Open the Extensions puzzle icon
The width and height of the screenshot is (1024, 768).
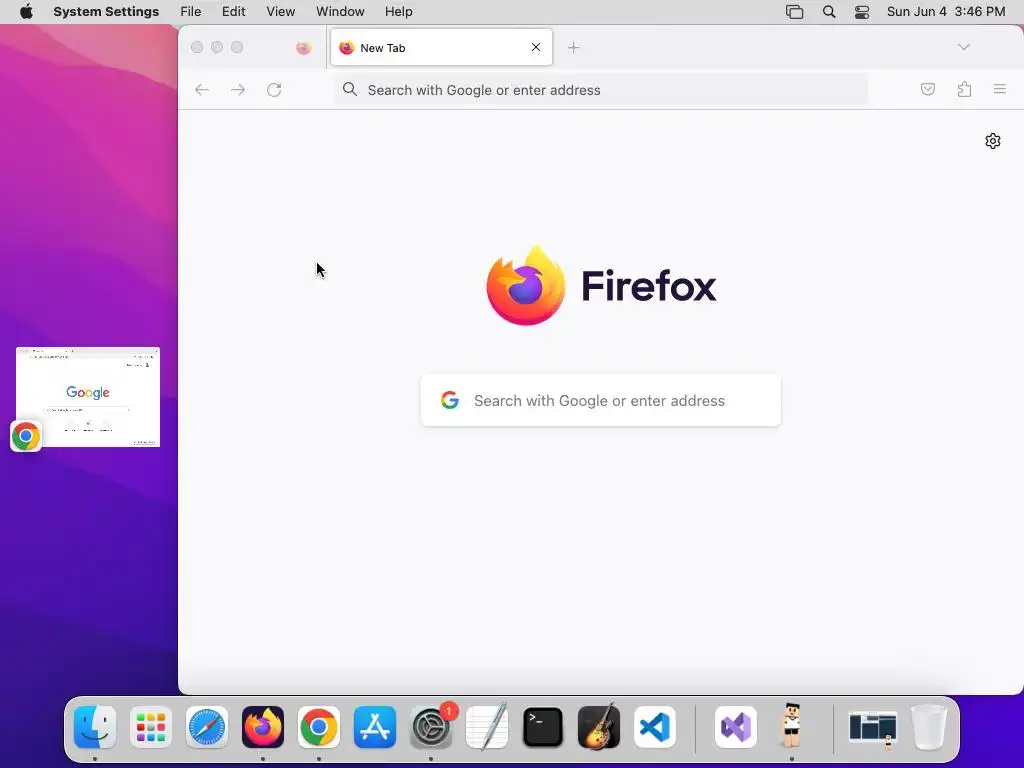(964, 89)
